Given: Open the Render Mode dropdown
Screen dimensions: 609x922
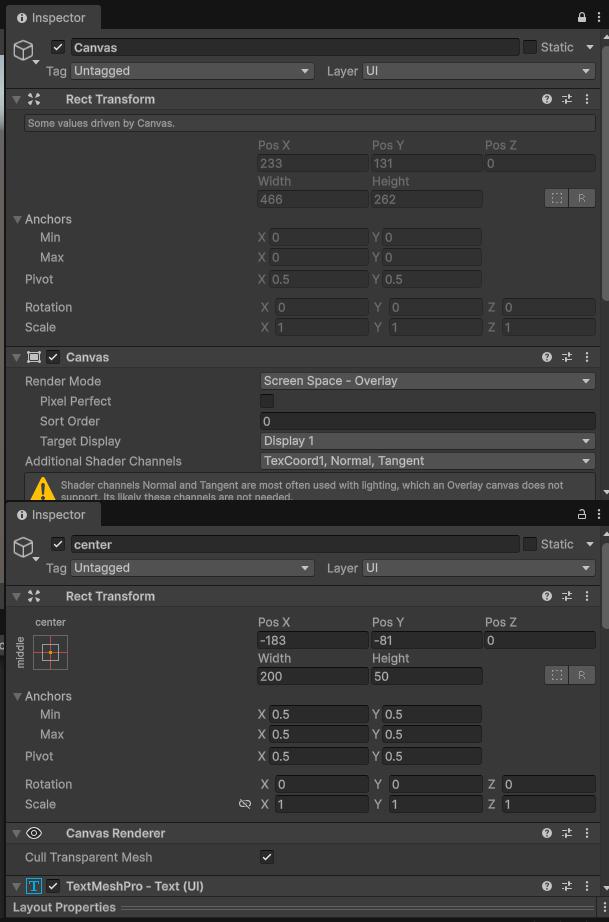Looking at the screenshot, I should click(427, 381).
